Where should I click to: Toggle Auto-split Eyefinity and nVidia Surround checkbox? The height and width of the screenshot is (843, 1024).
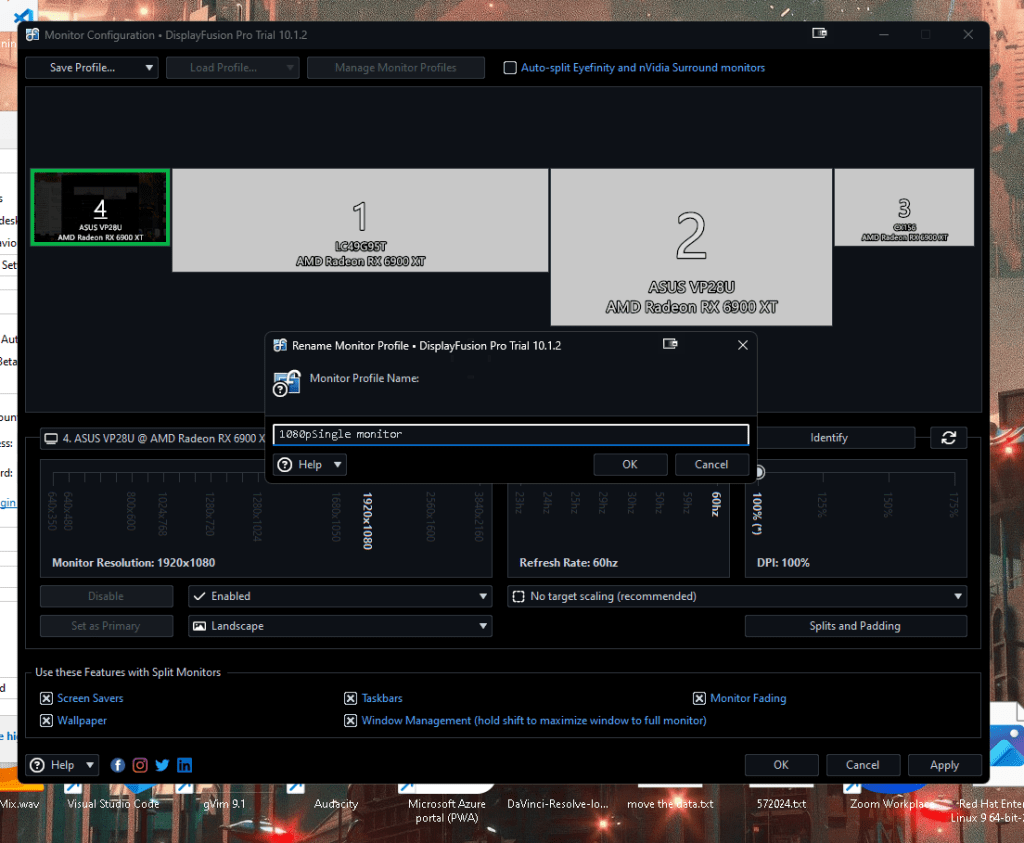pos(510,68)
